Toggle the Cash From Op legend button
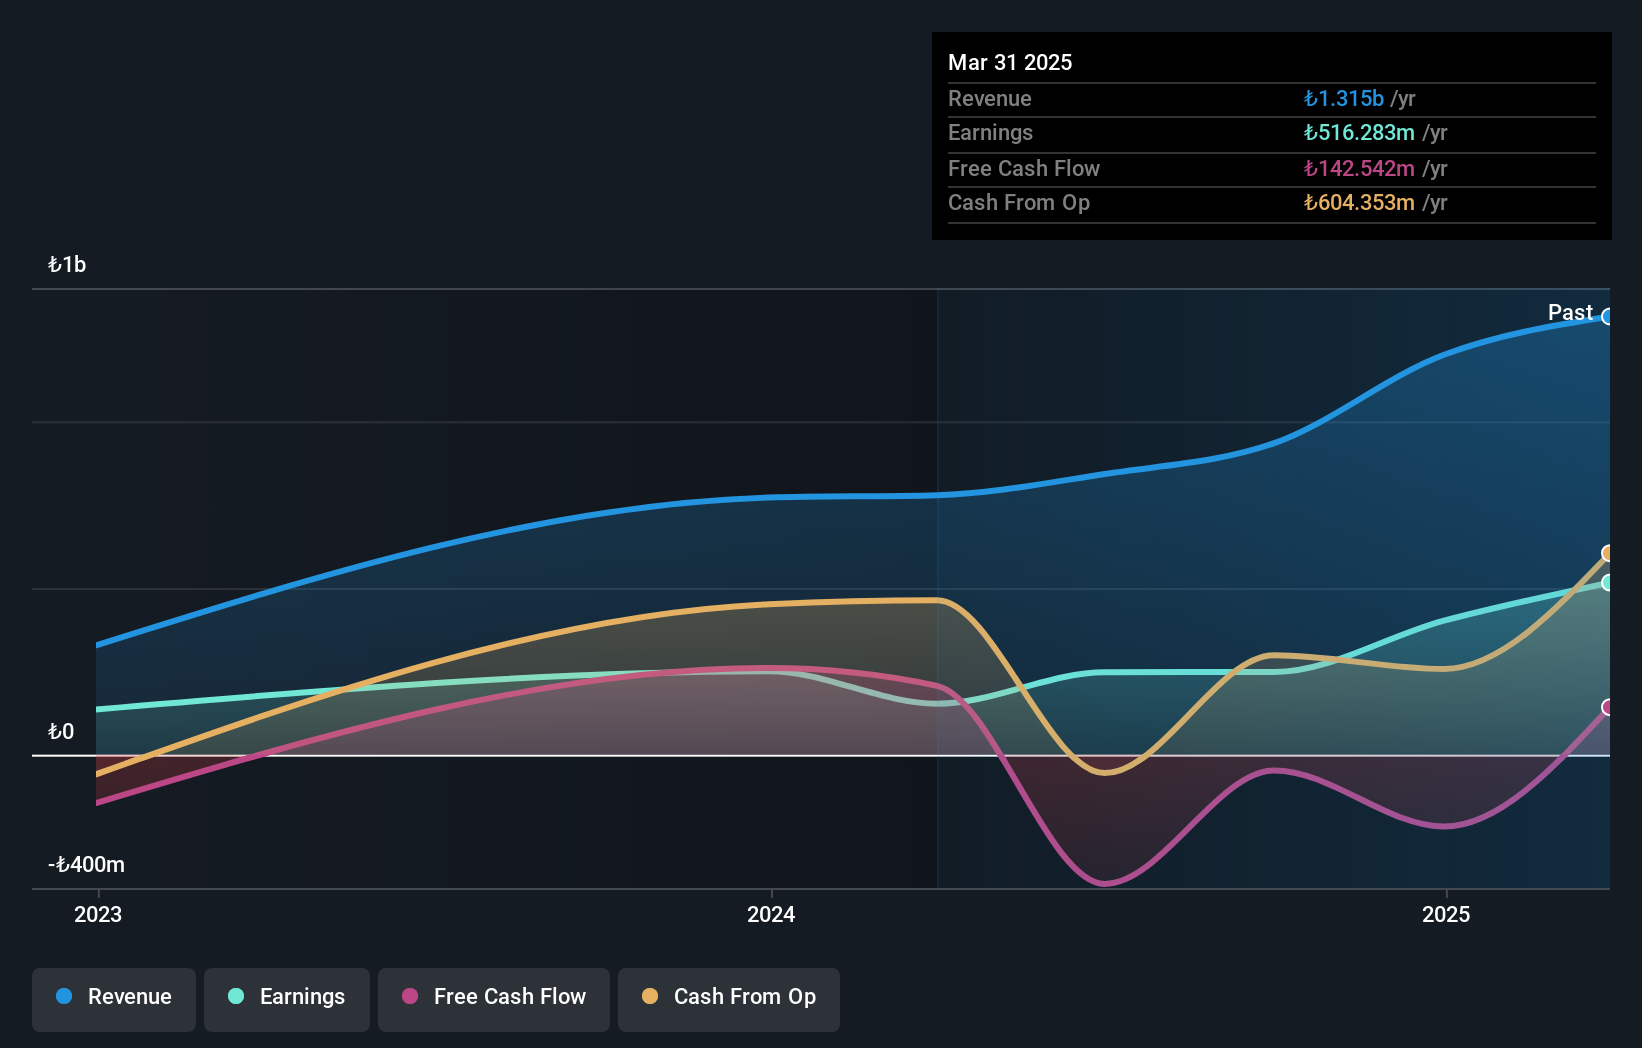This screenshot has width=1642, height=1048. pyautogui.click(x=729, y=999)
